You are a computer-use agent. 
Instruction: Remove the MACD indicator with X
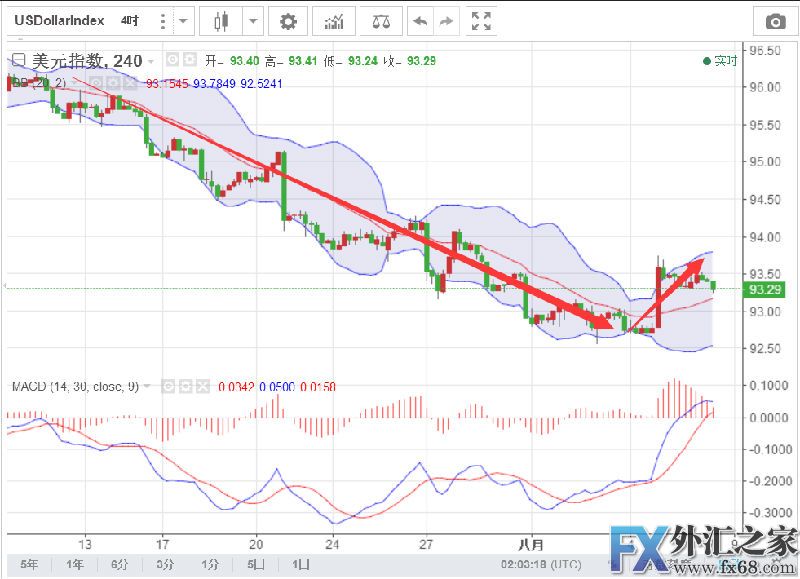[x=204, y=385]
